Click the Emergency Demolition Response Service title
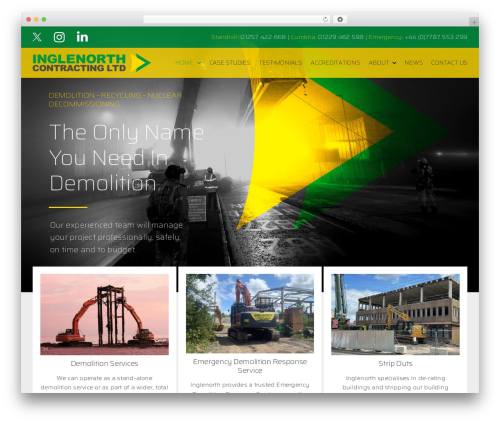 (x=250, y=366)
